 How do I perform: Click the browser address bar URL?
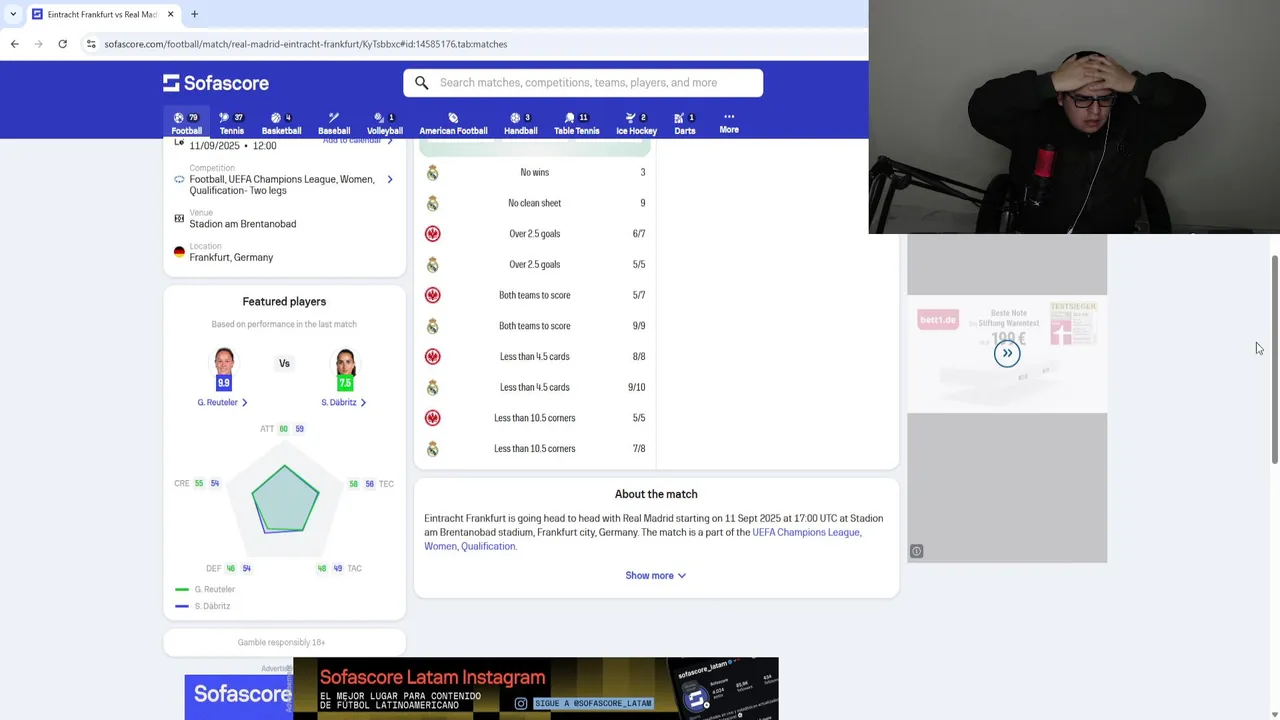[x=306, y=44]
